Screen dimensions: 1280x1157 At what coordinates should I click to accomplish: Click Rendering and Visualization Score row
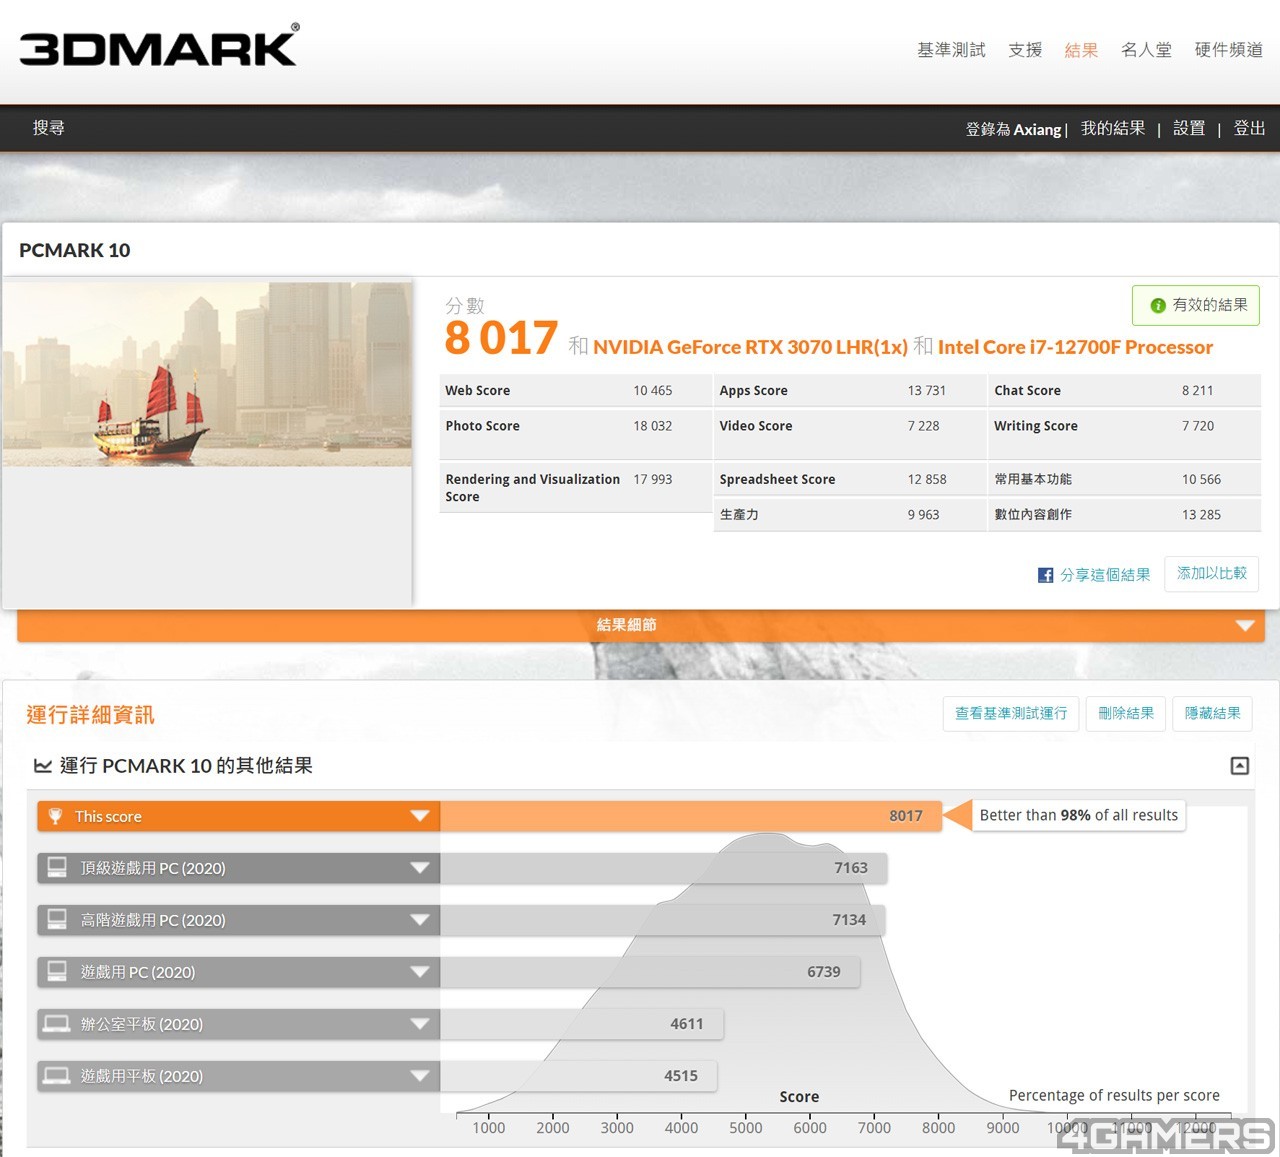coord(575,488)
